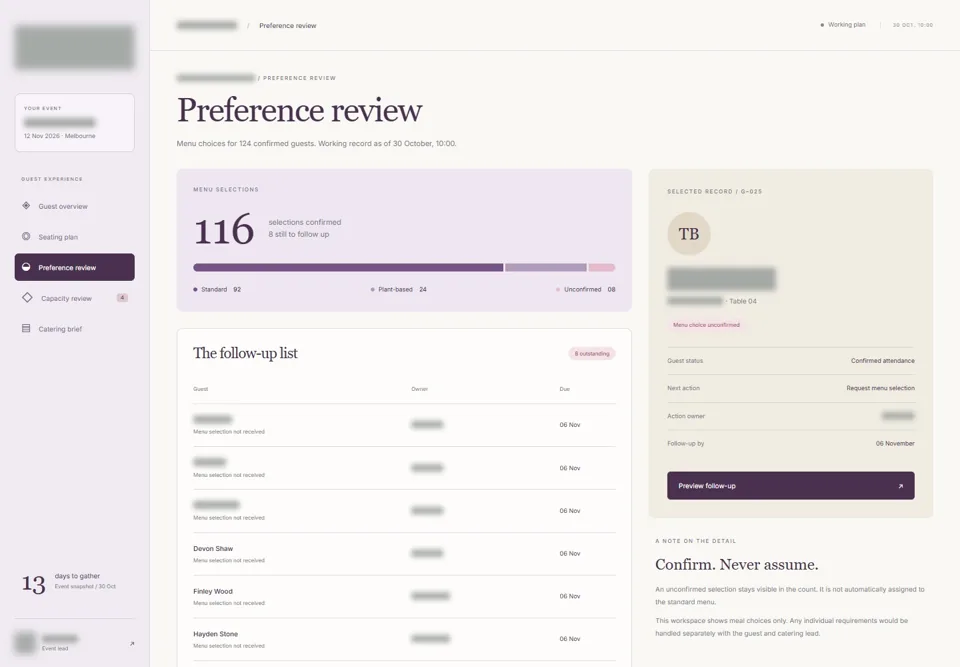
Task: Open the Seating plan page
Action: [75, 236]
